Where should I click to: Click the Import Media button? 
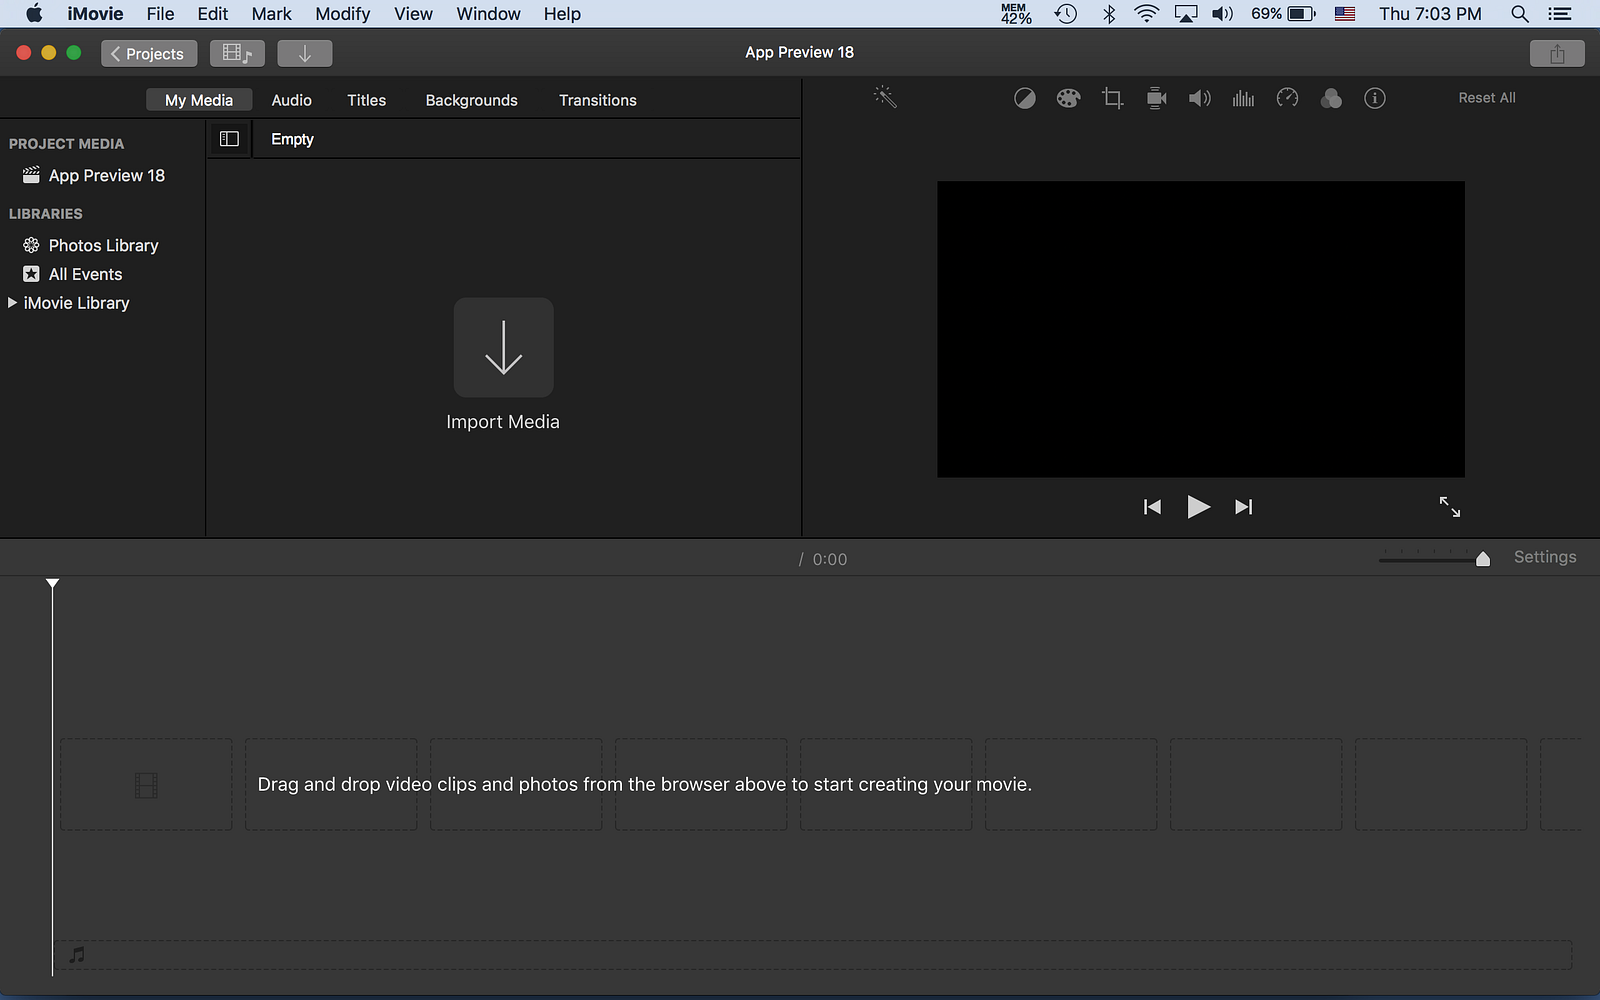pyautogui.click(x=503, y=348)
